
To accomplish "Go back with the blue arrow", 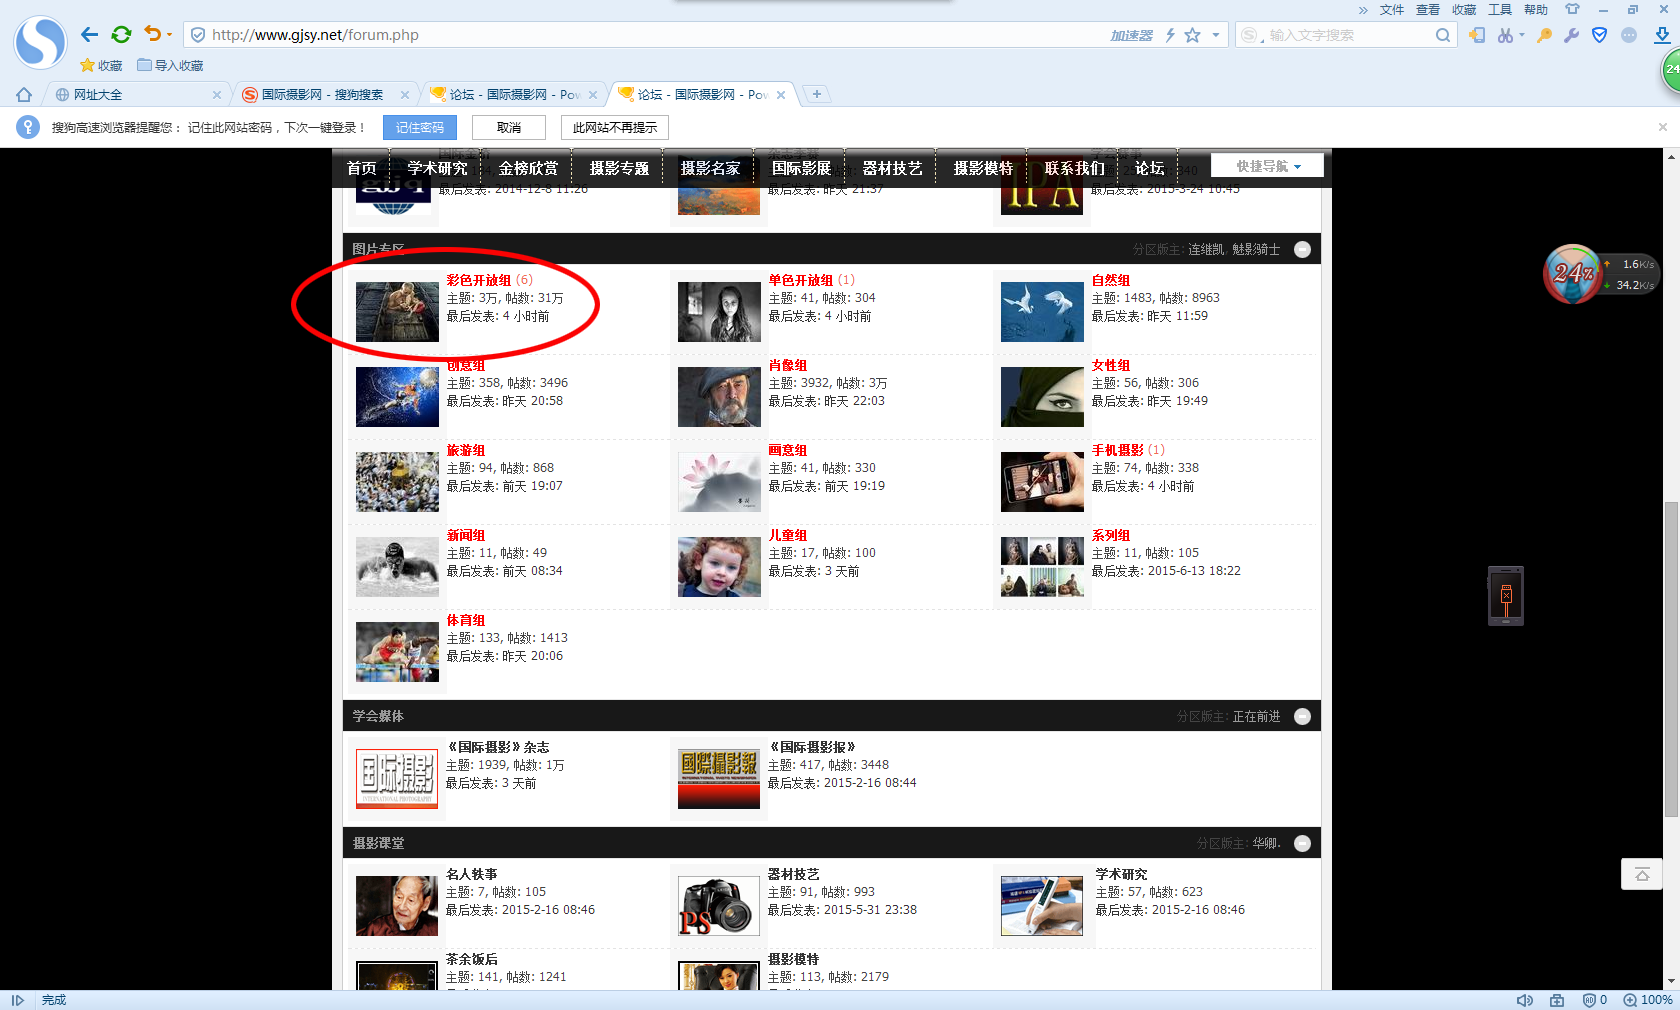I will tap(89, 35).
